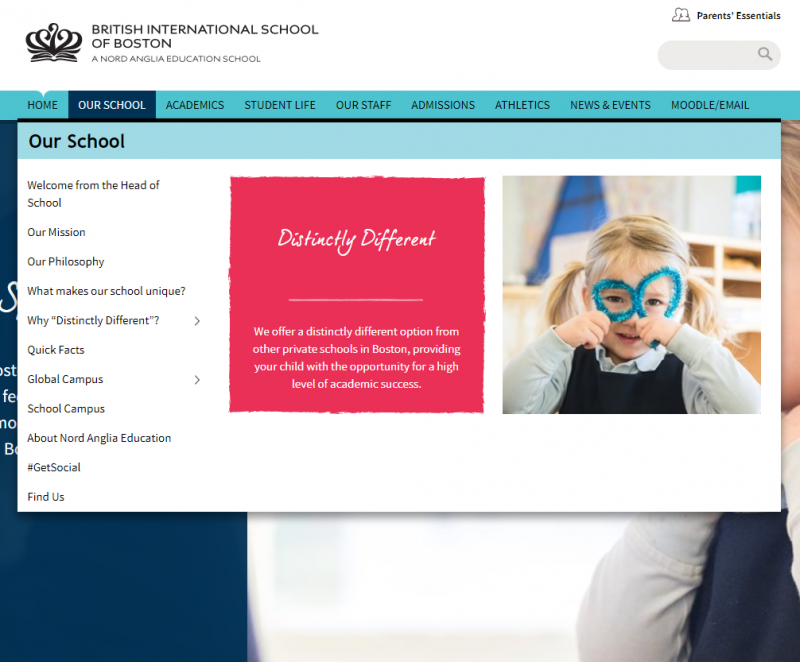Open MOODLE/EMAIL from the navigation bar

tap(710, 104)
